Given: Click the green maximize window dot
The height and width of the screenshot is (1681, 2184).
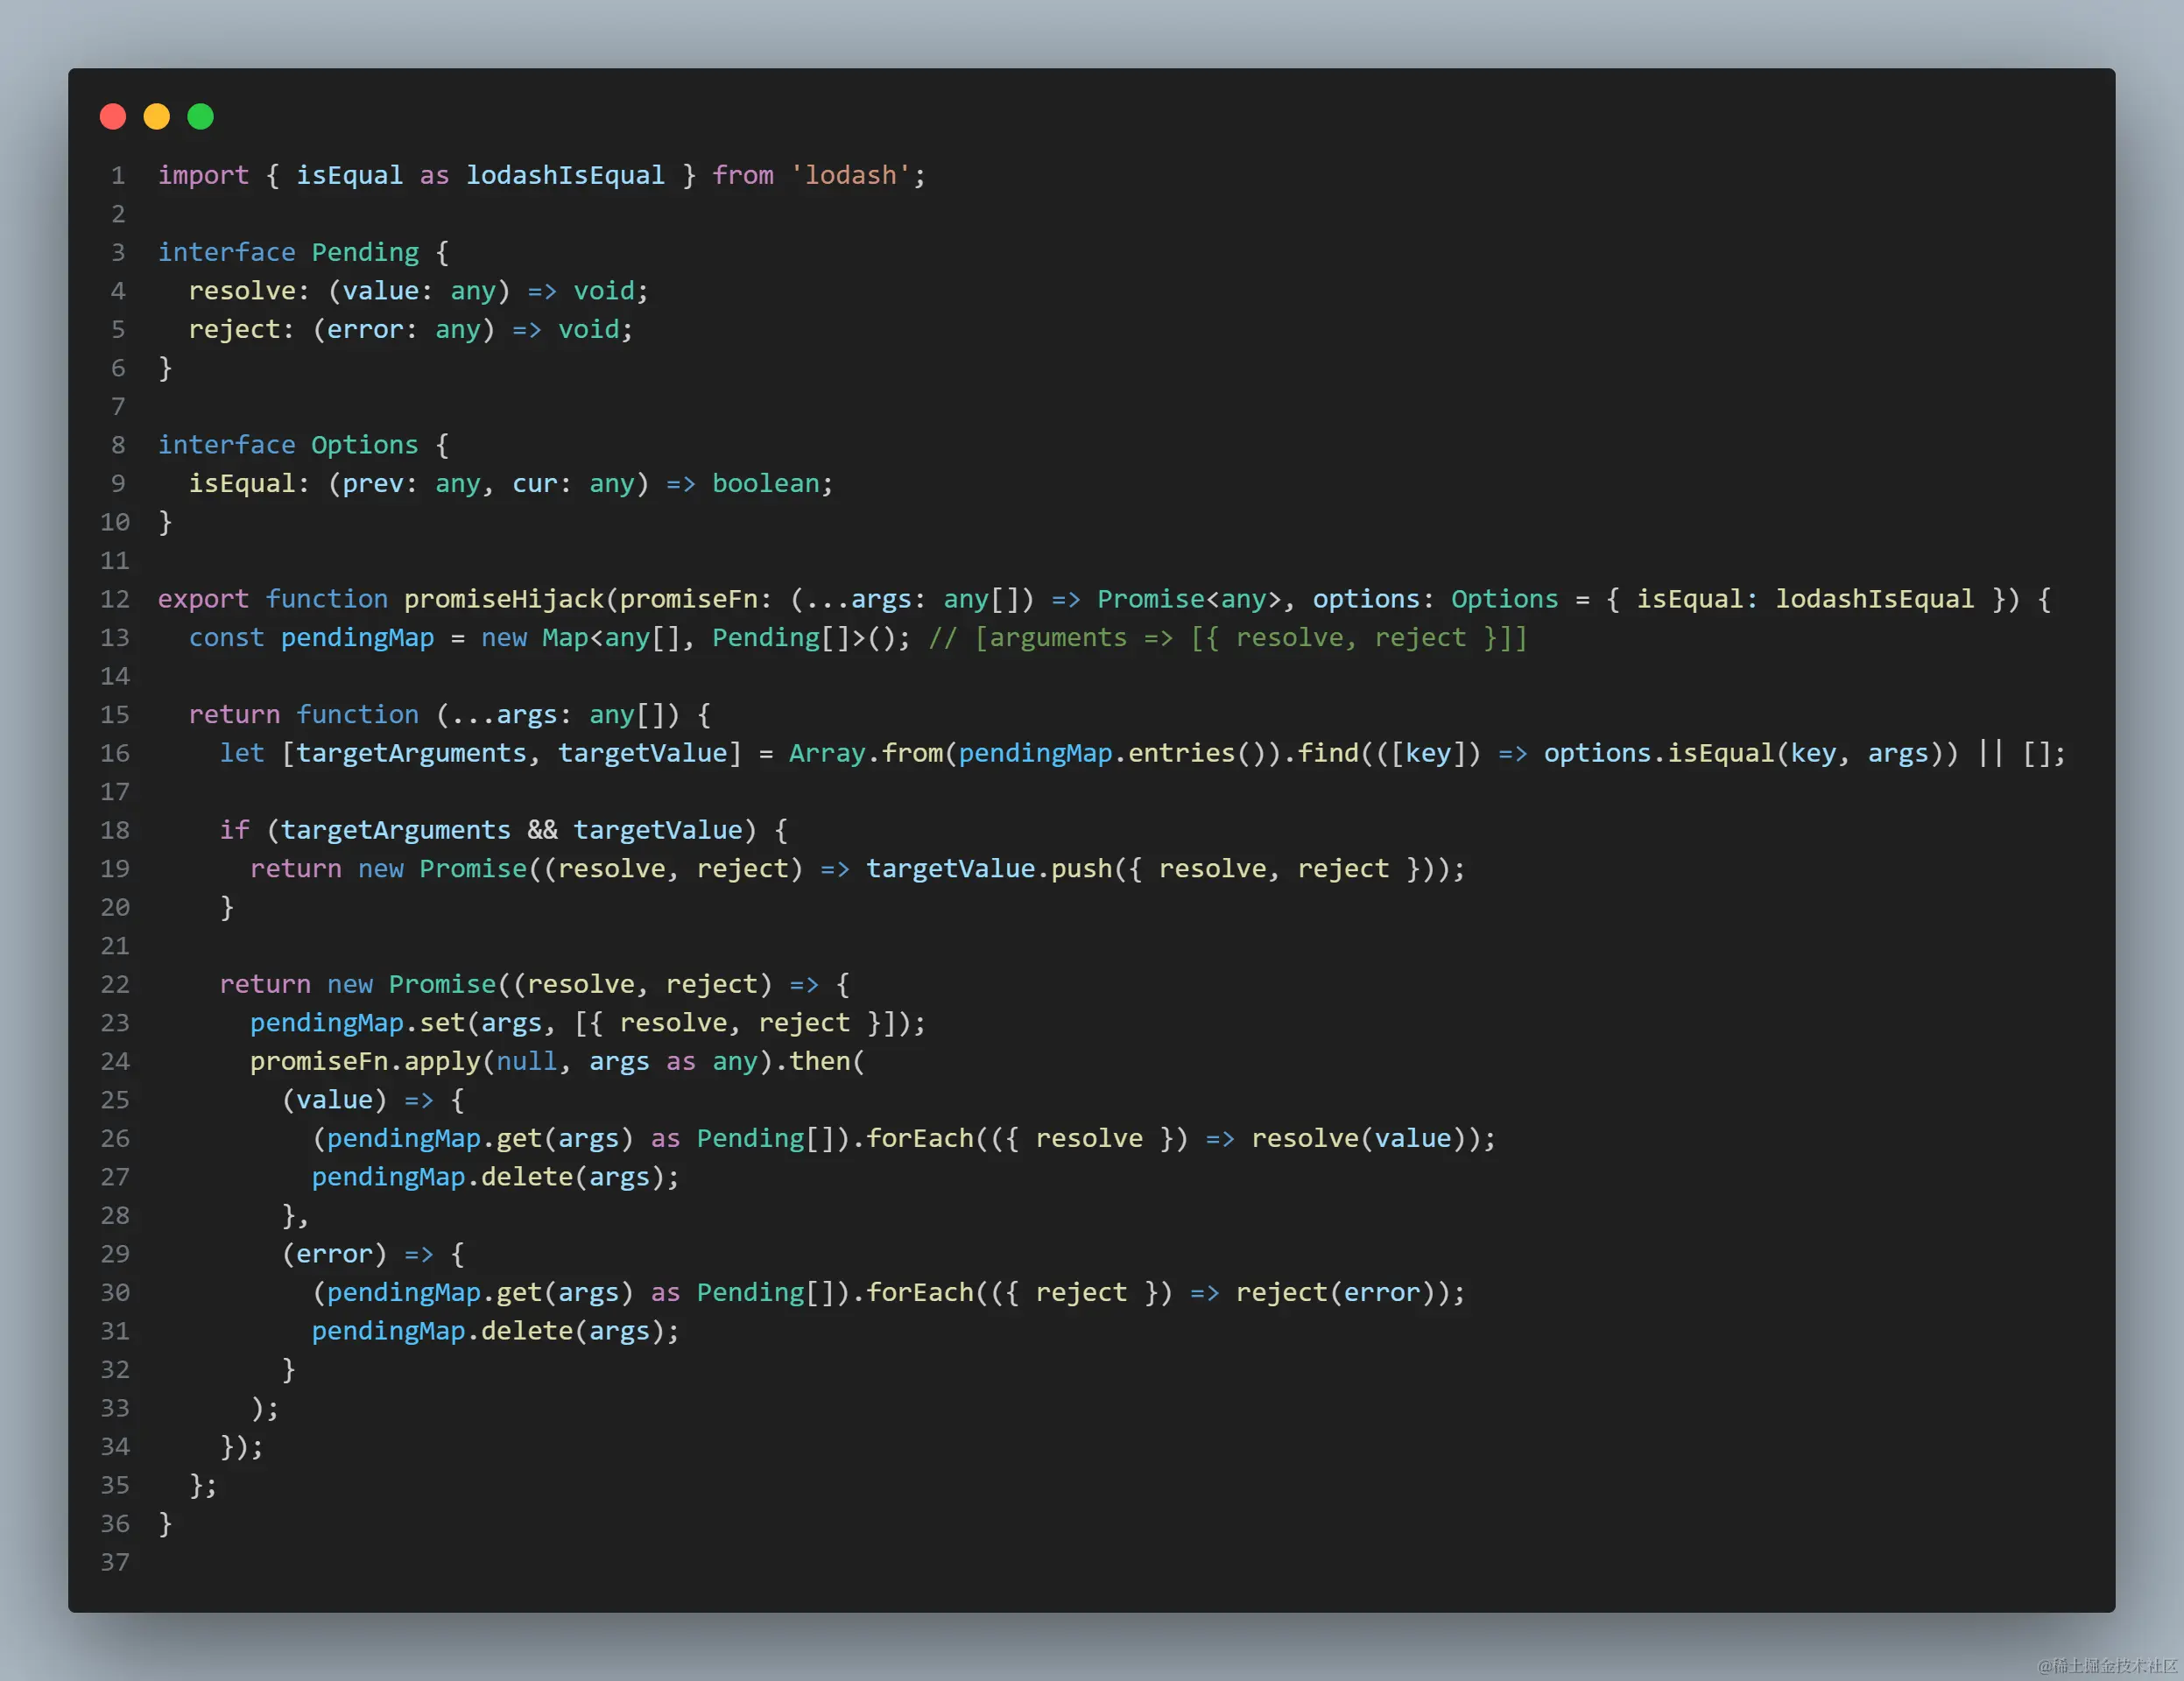Looking at the screenshot, I should point(201,117).
